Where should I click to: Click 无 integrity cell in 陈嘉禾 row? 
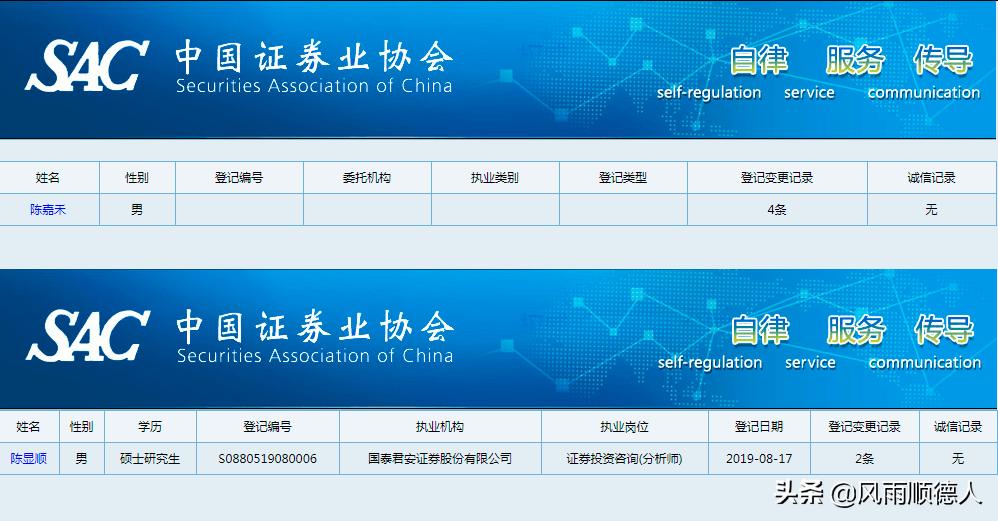(932, 209)
